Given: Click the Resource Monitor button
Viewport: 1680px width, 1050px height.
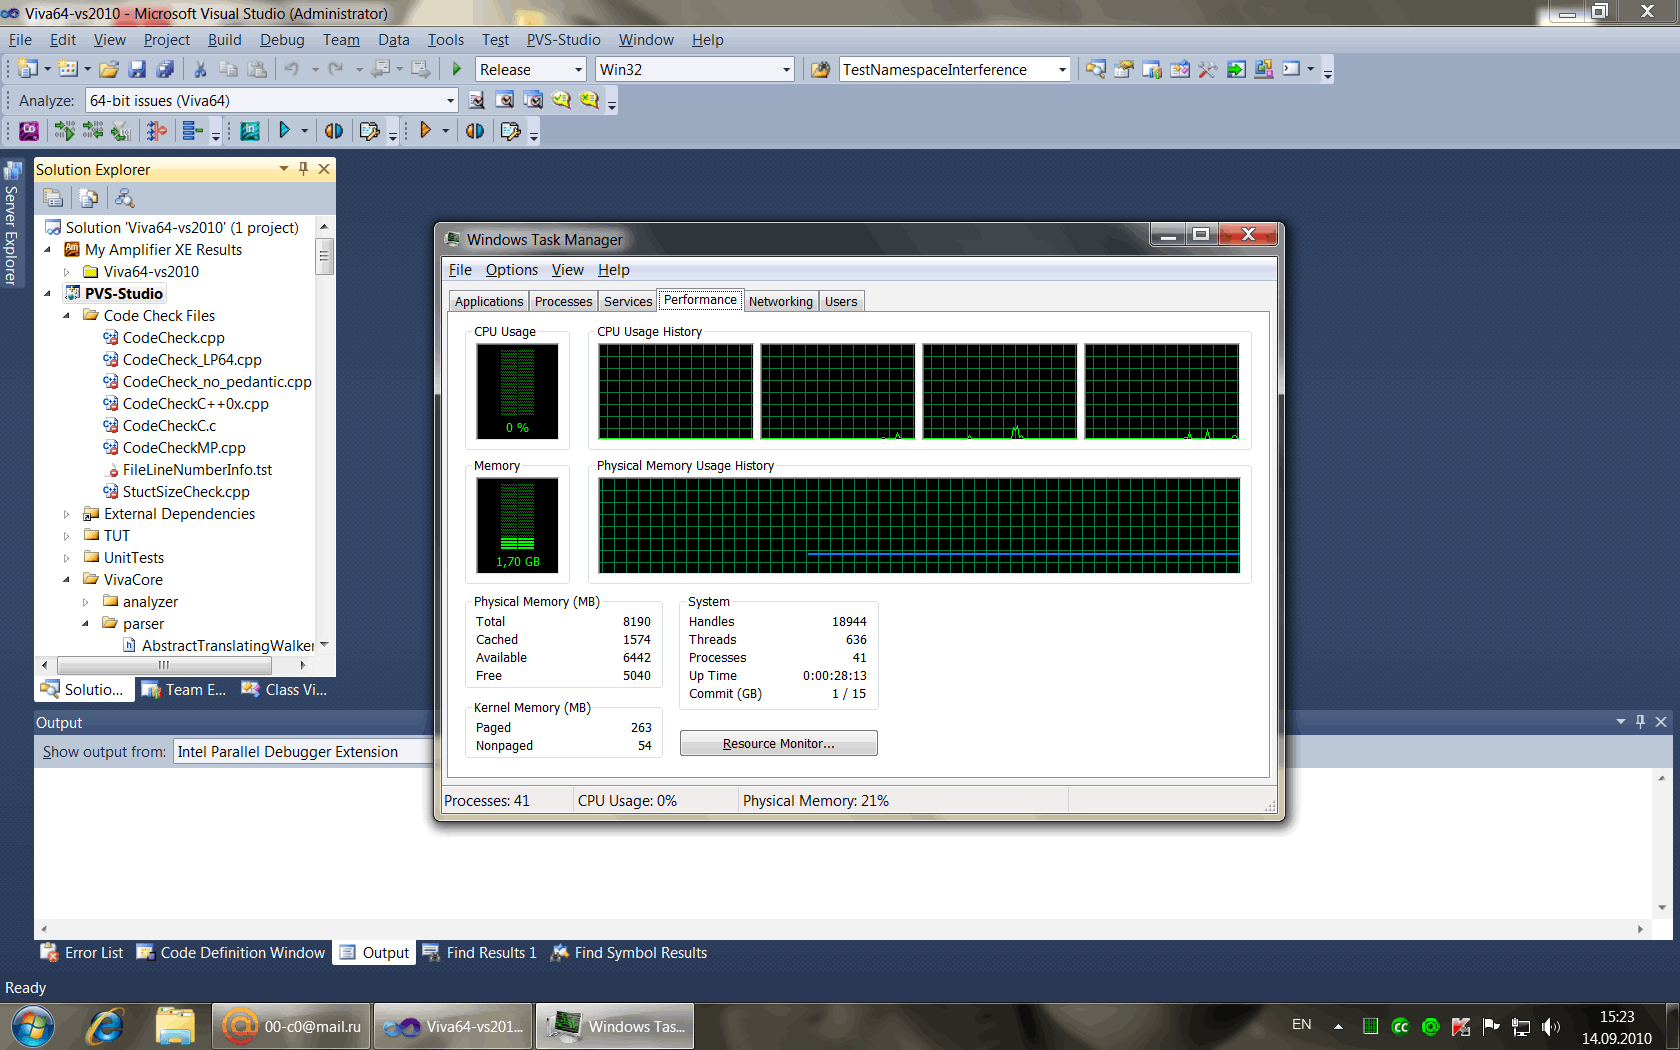Looking at the screenshot, I should [x=778, y=743].
